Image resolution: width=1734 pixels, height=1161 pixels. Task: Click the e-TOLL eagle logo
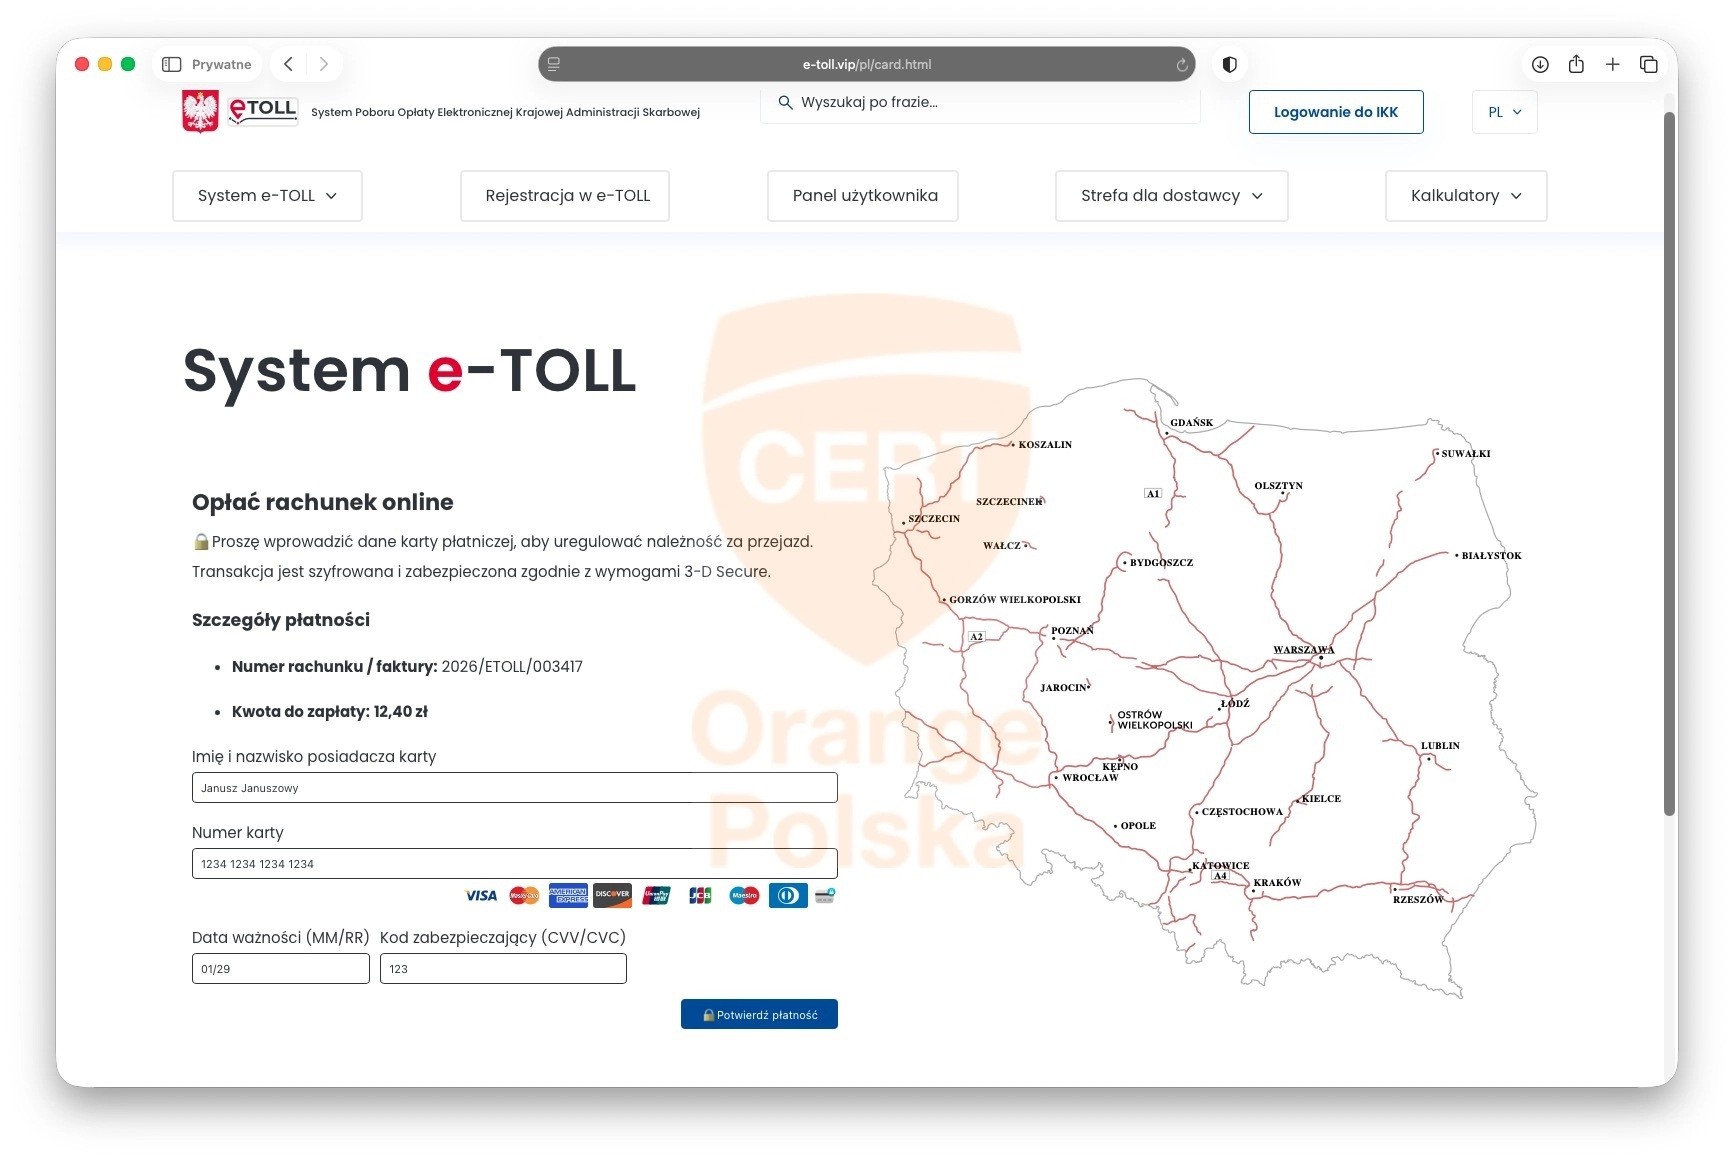200,112
